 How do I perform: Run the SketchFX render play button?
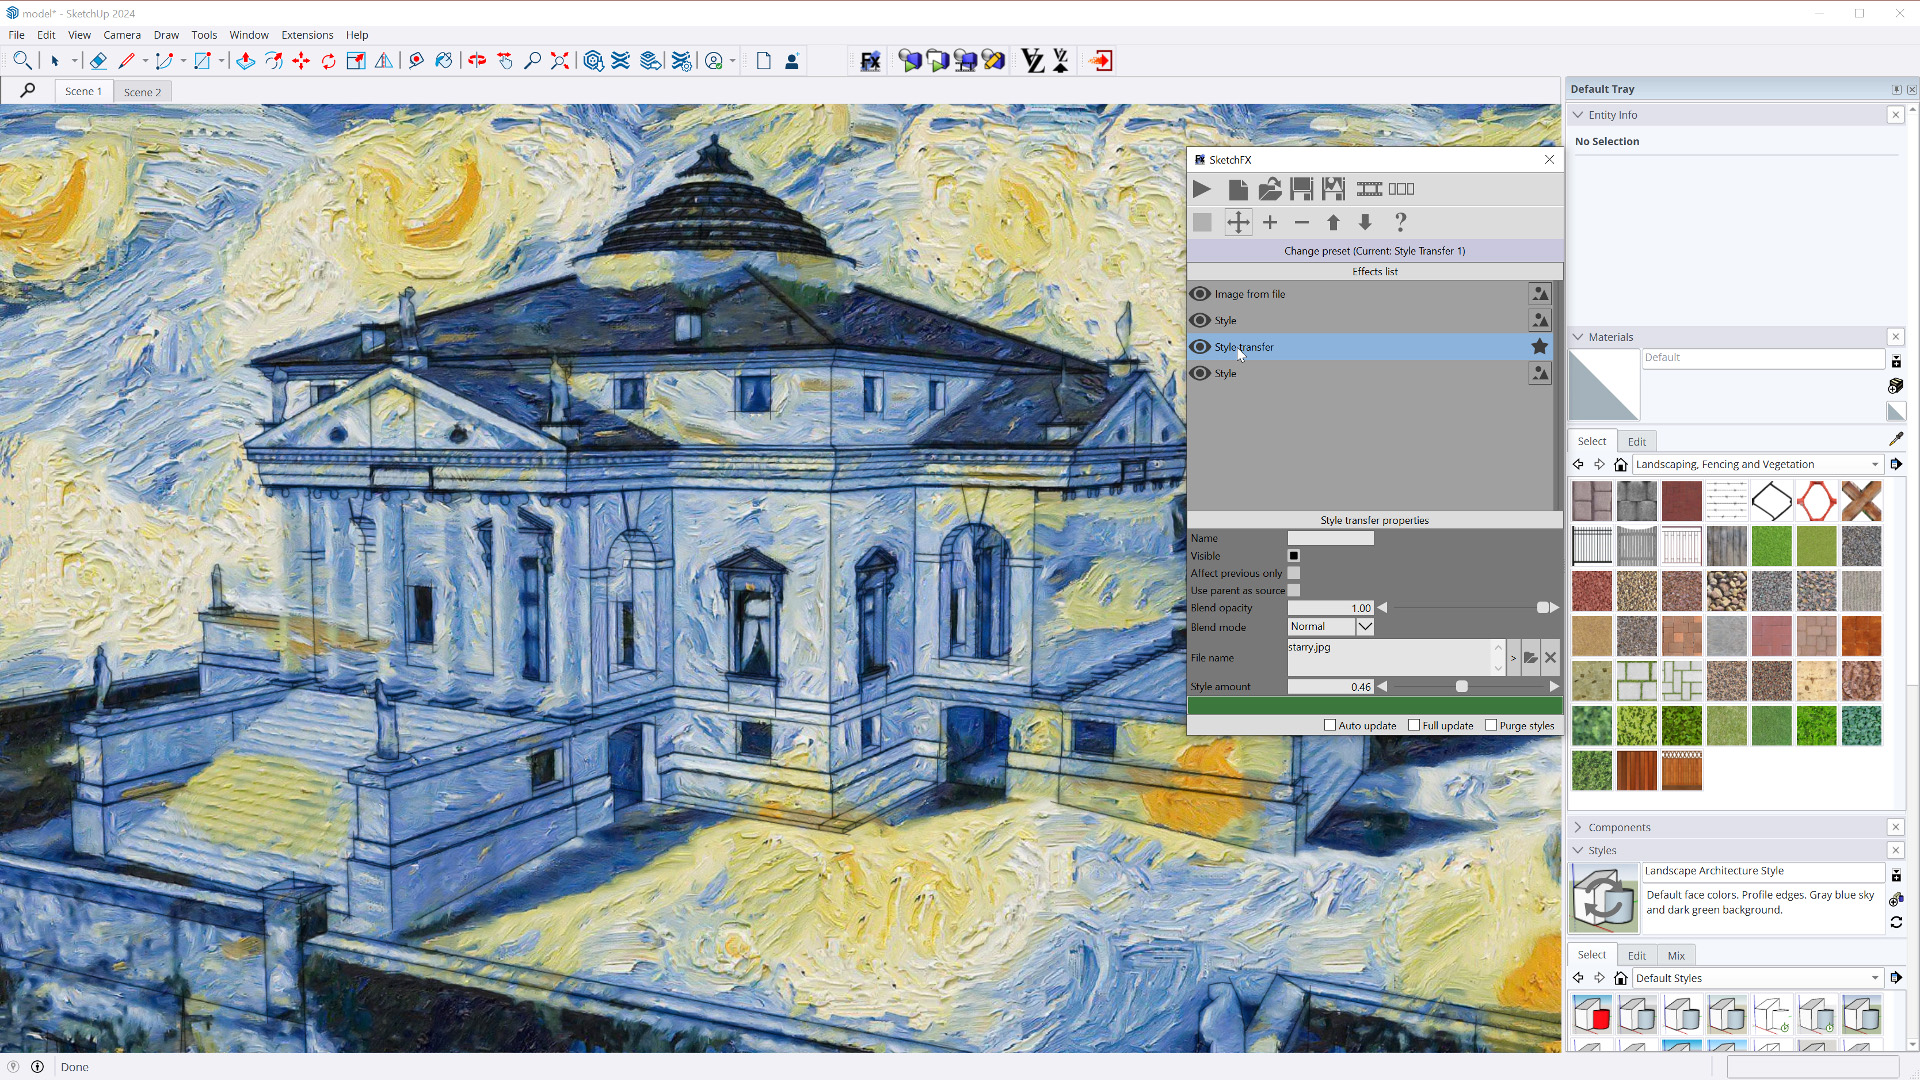pos(1202,189)
